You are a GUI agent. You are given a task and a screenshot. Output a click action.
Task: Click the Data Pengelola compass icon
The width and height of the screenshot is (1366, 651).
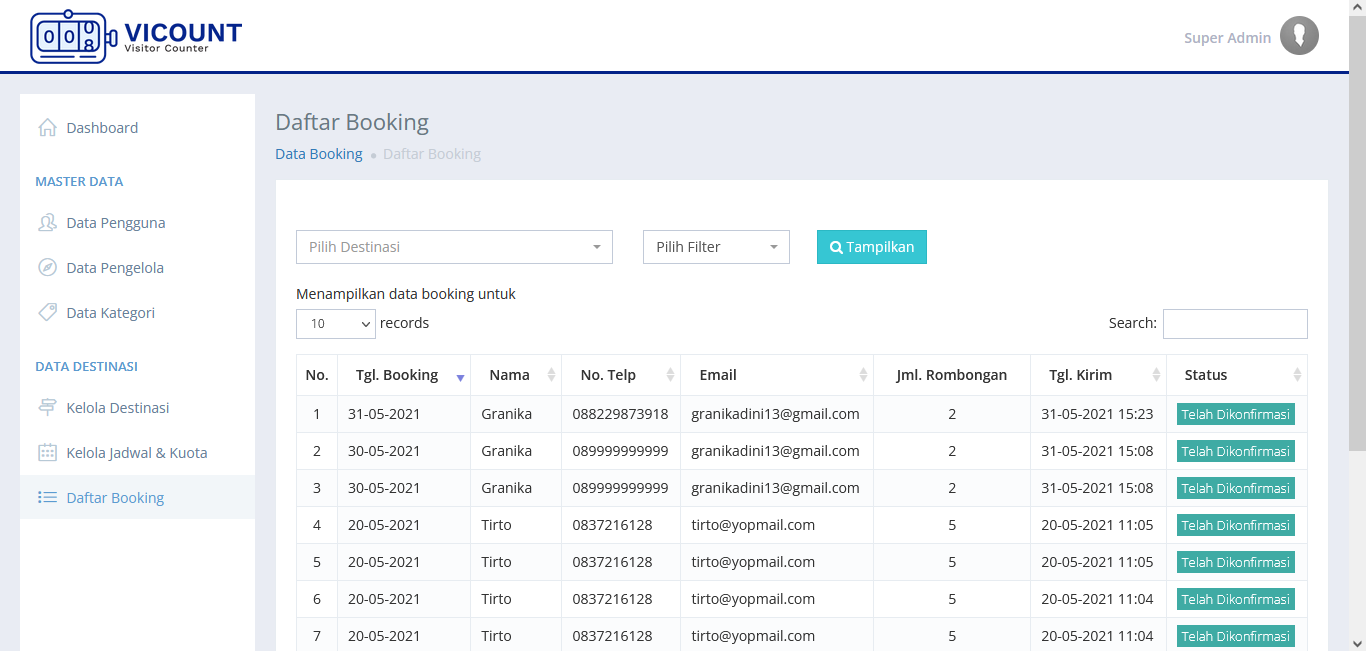(x=47, y=268)
